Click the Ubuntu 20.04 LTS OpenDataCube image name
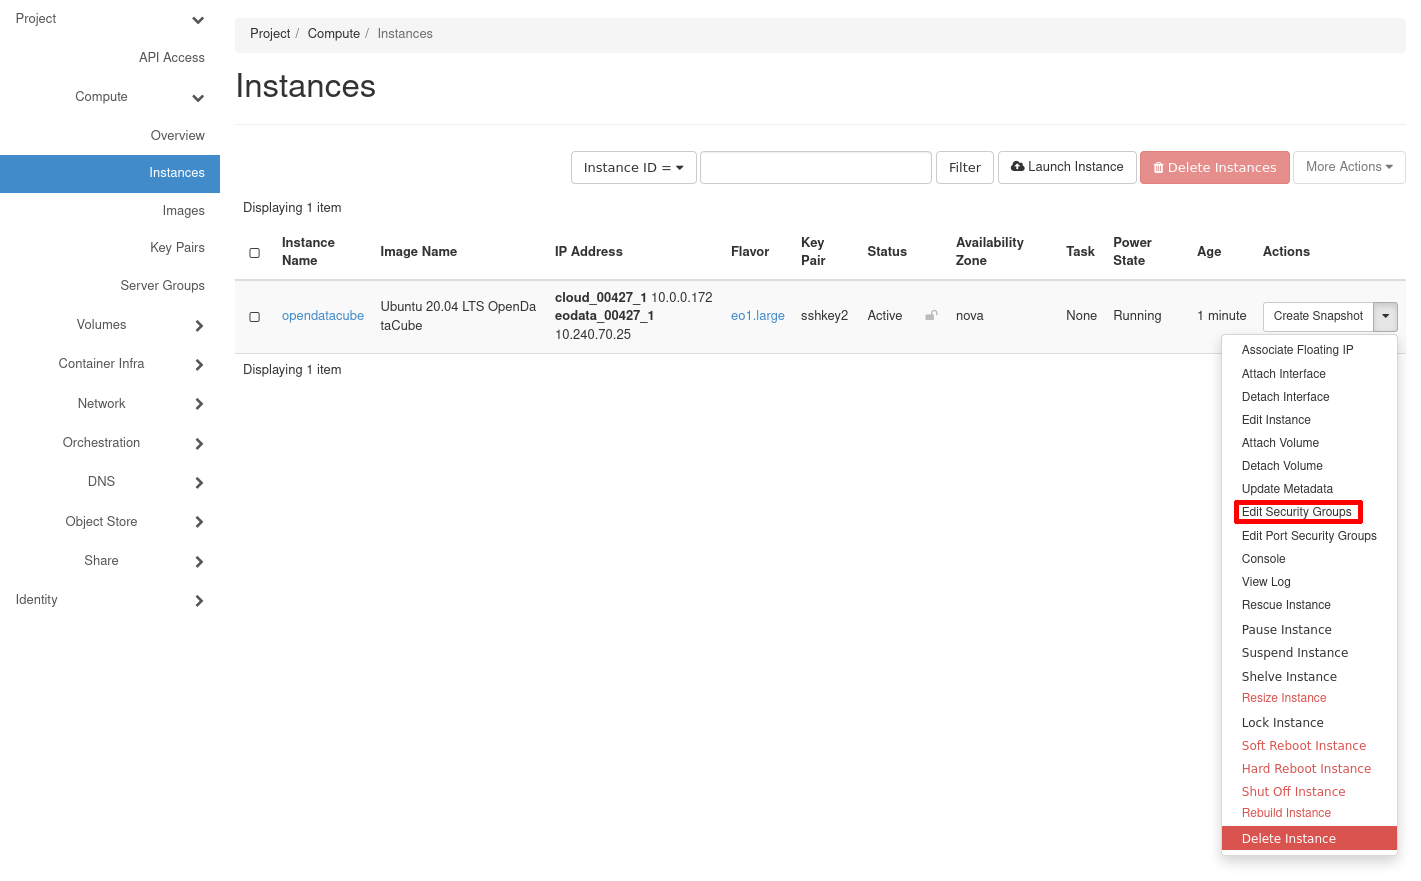The height and width of the screenshot is (881, 1421). click(x=458, y=316)
